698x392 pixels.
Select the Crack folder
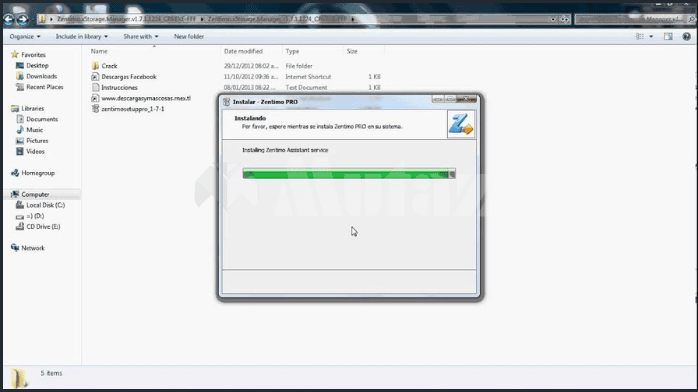coord(109,66)
